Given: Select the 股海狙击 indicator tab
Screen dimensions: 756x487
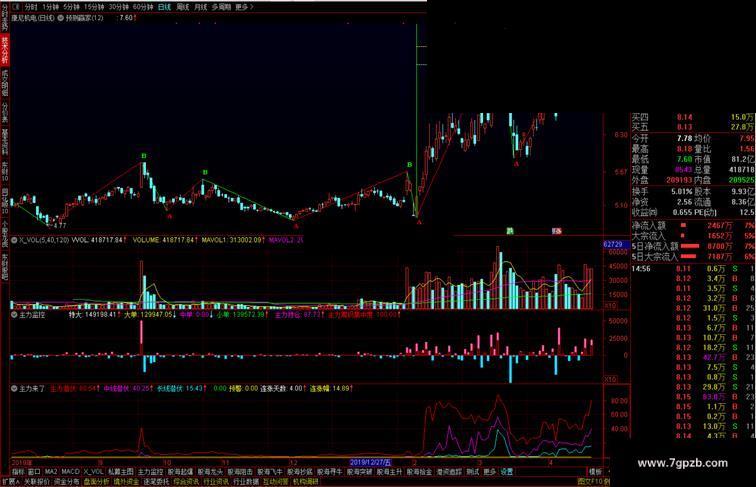Looking at the screenshot, I should click(x=240, y=472).
